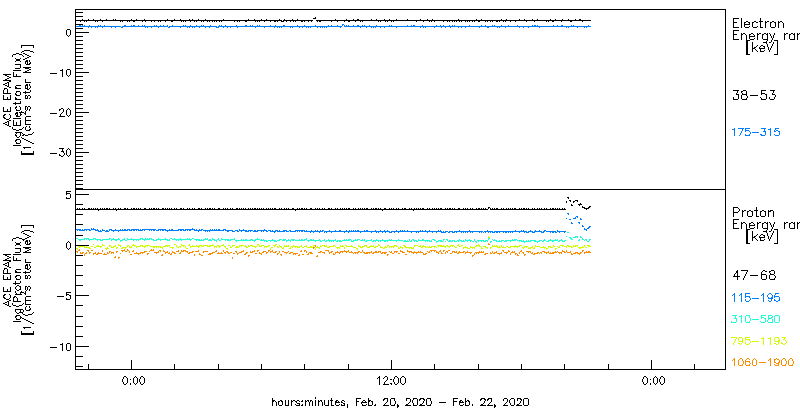Click the blue 115-195 proton flux surge
The width and height of the screenshot is (800, 410).
(579, 222)
